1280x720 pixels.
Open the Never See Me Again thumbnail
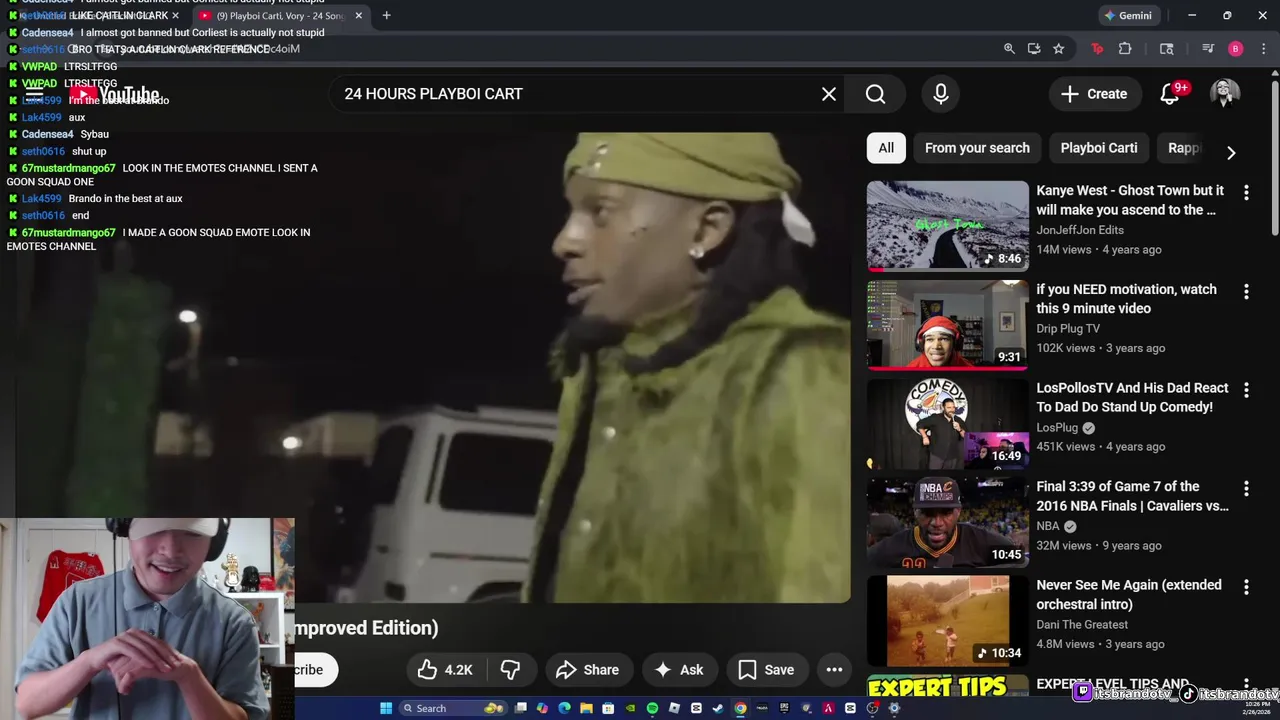947,621
